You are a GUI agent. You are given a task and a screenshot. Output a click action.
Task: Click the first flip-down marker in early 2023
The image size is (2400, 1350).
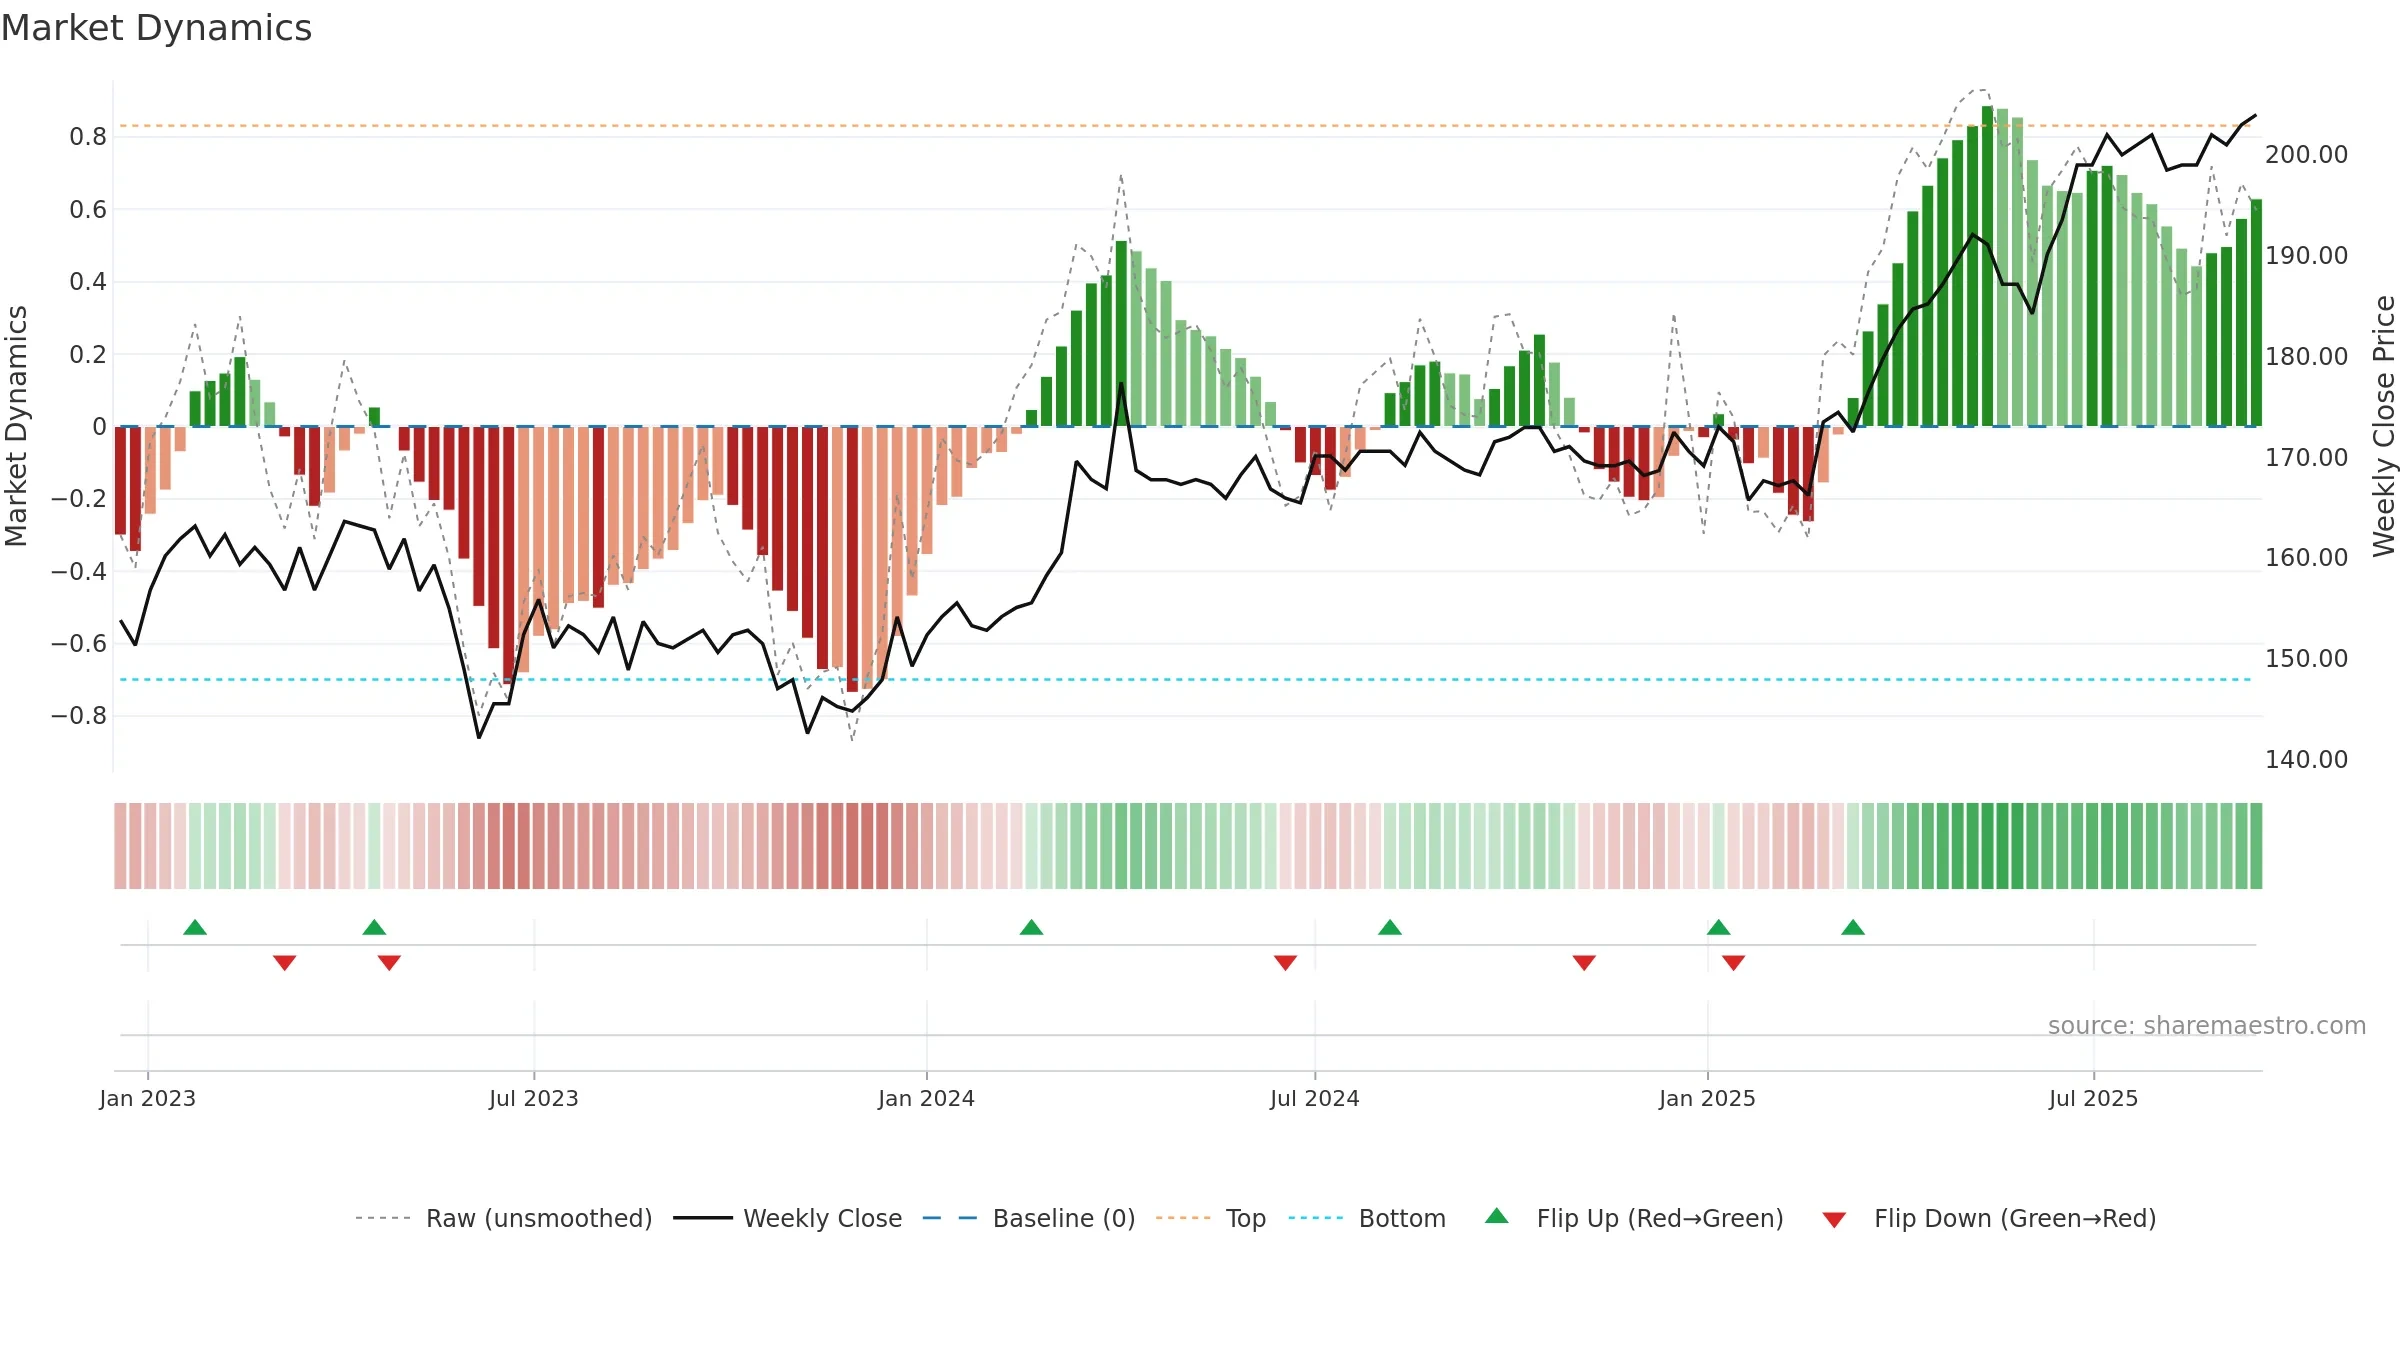(x=284, y=962)
